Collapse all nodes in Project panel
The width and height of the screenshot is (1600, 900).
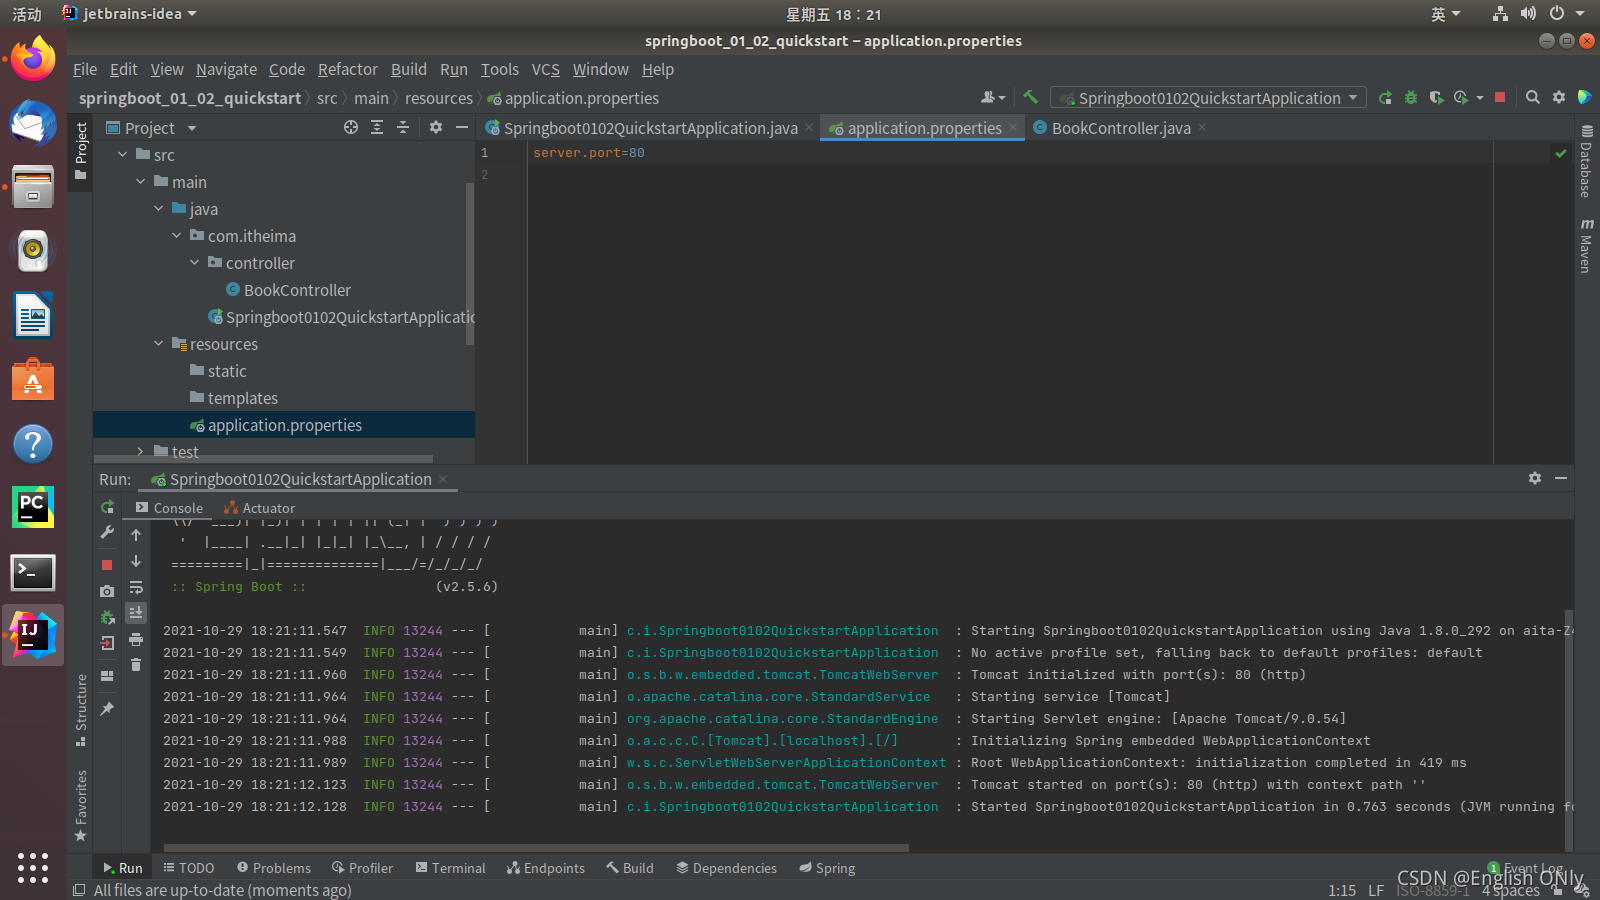coord(403,127)
